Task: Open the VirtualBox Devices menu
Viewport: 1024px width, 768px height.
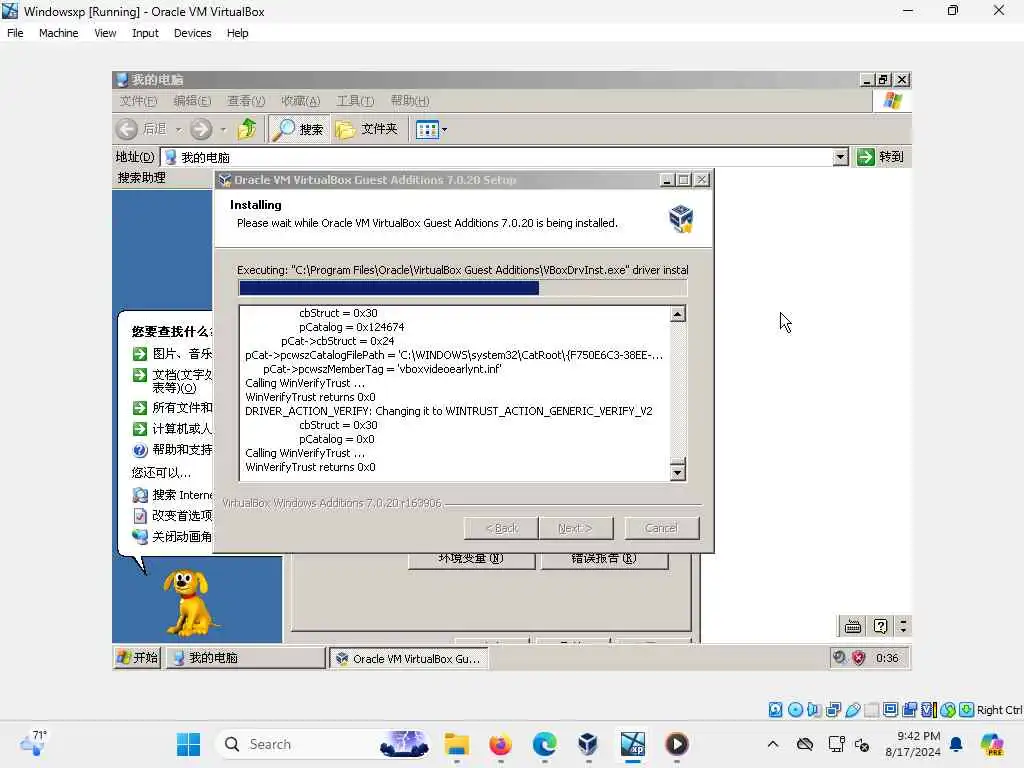Action: coord(193,33)
